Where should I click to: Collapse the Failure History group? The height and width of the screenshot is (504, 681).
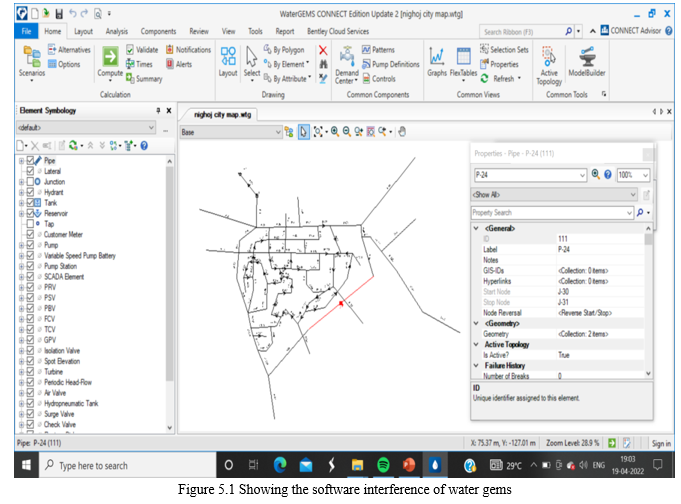[x=476, y=365]
